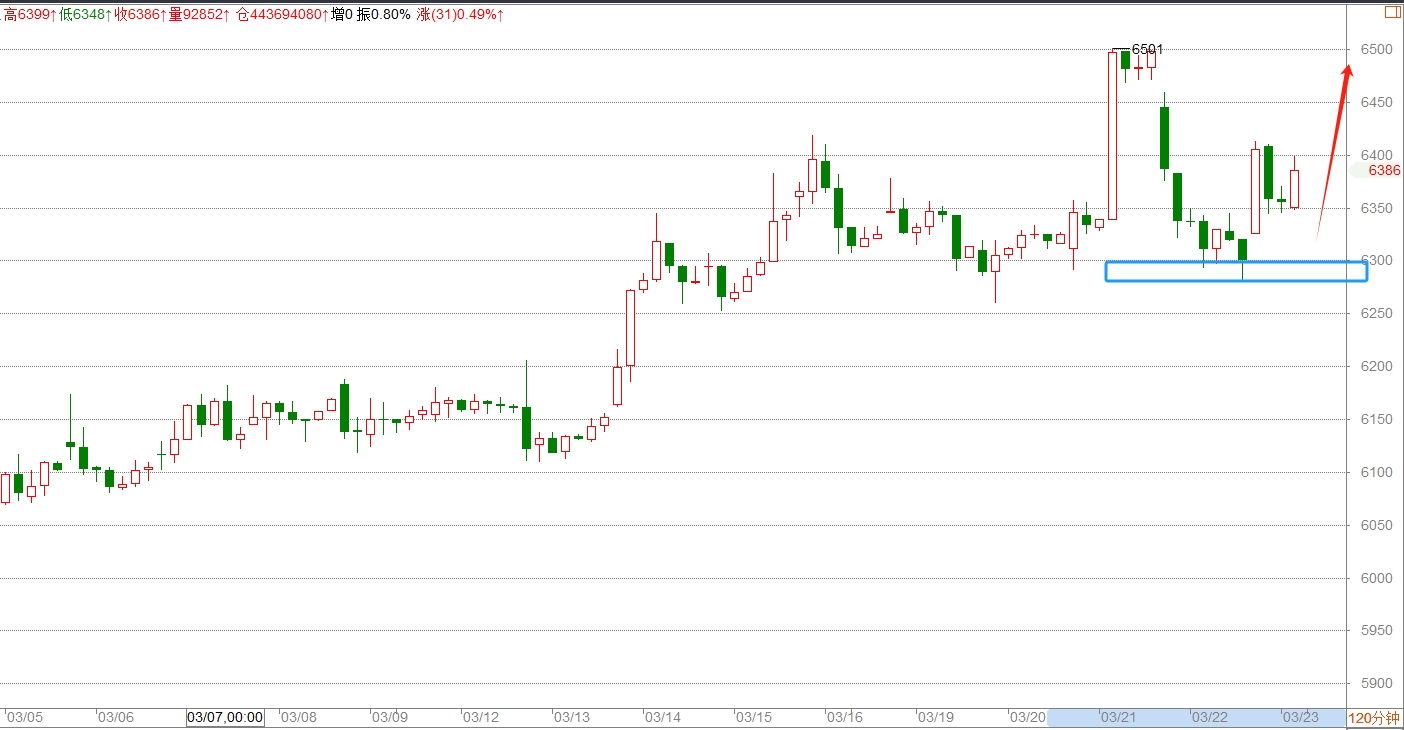
Task: Click the 03/06 date axis label
Action: tap(116, 718)
